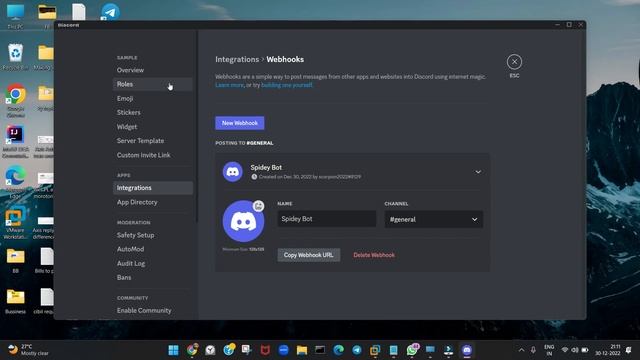640x360 pixels.
Task: Open the terminal window from the taskbar
Action: pyautogui.click(x=320, y=350)
